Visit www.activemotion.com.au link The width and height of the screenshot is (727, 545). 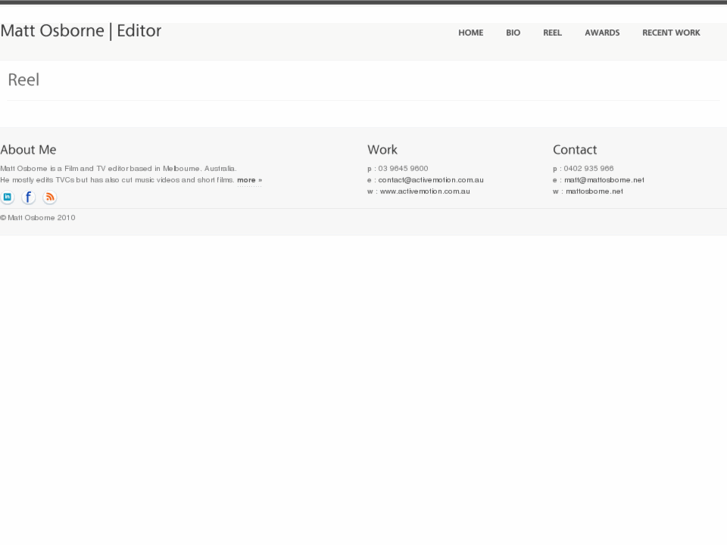pos(425,191)
